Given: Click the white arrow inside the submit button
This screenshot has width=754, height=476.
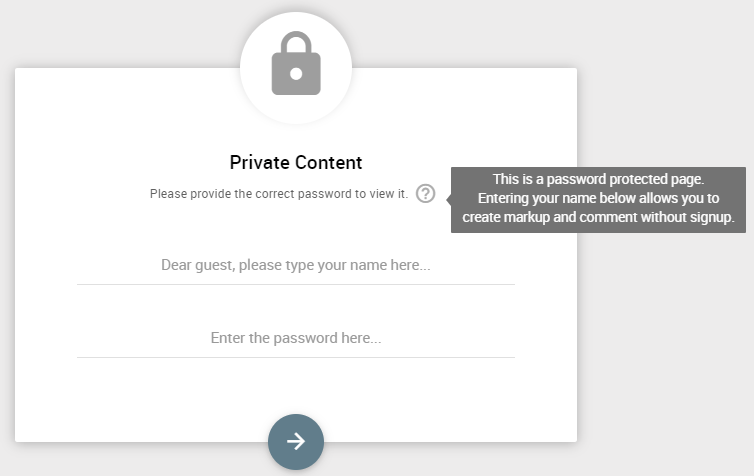Looking at the screenshot, I should [296, 441].
